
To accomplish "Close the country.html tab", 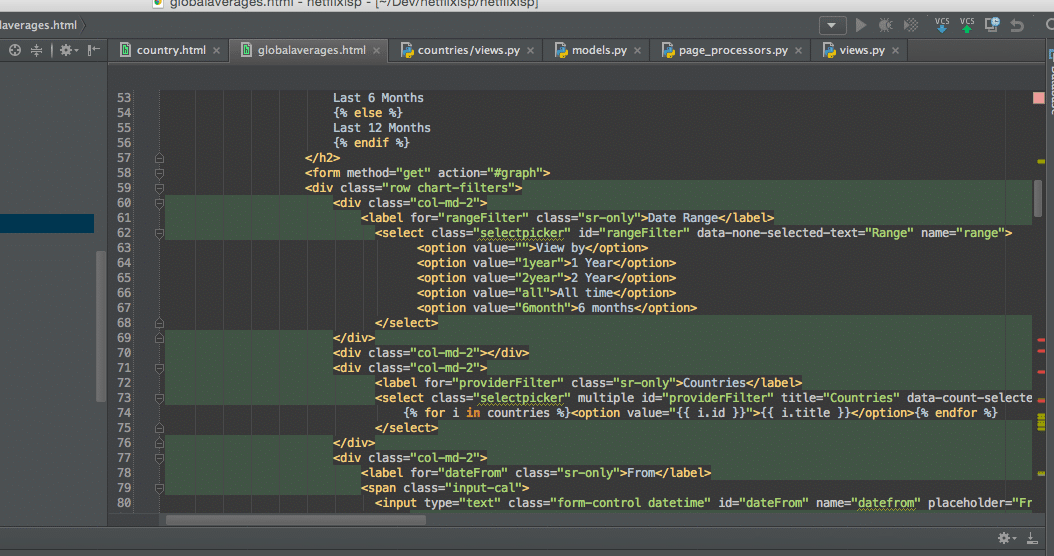I will [x=216, y=50].
